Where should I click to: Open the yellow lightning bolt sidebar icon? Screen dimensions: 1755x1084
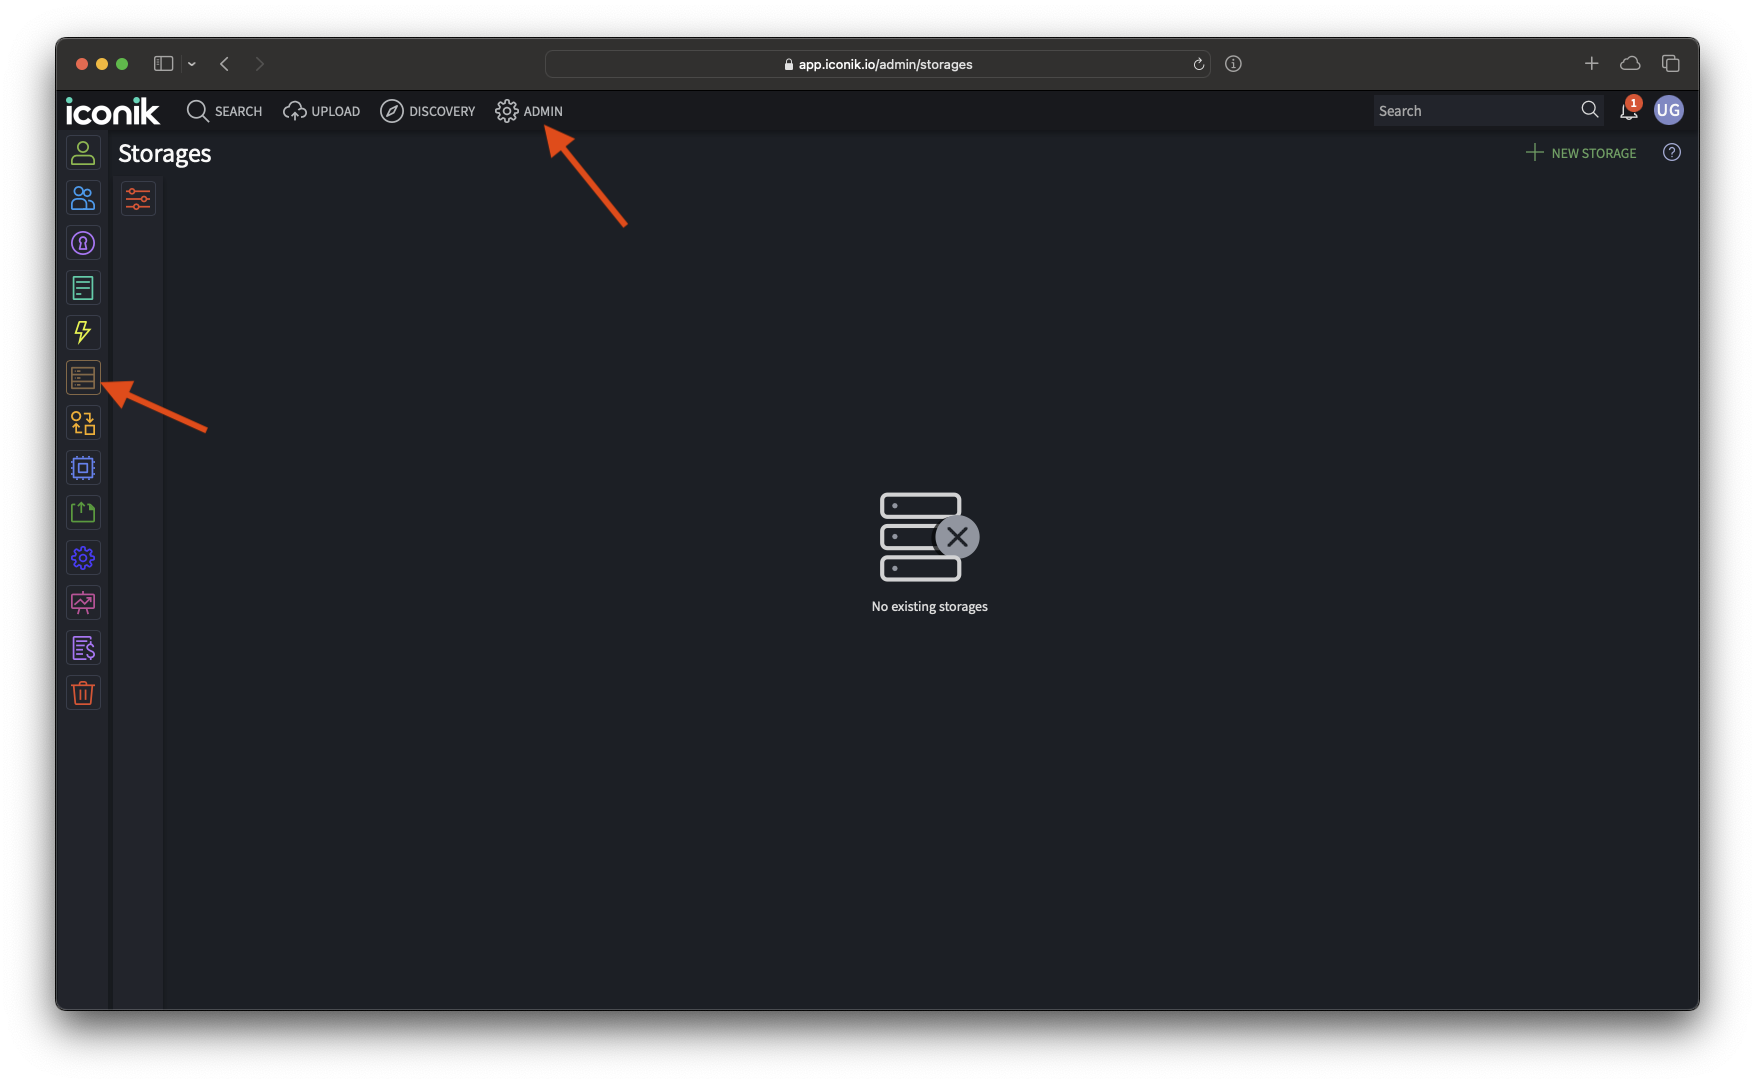[x=83, y=332]
